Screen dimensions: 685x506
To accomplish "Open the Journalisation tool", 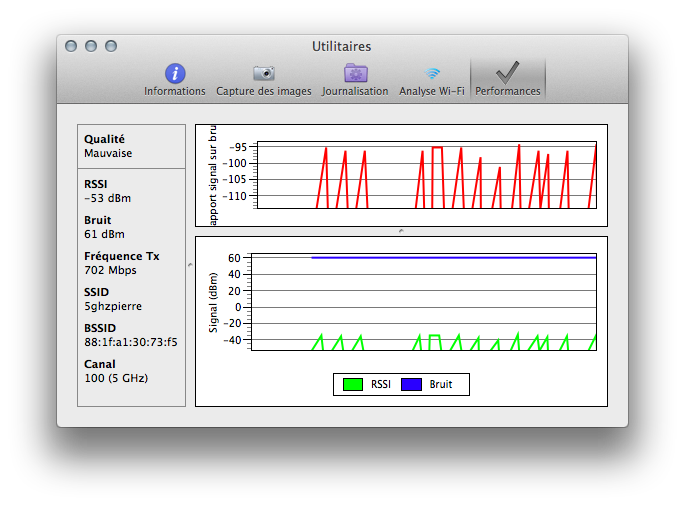I will pyautogui.click(x=355, y=74).
